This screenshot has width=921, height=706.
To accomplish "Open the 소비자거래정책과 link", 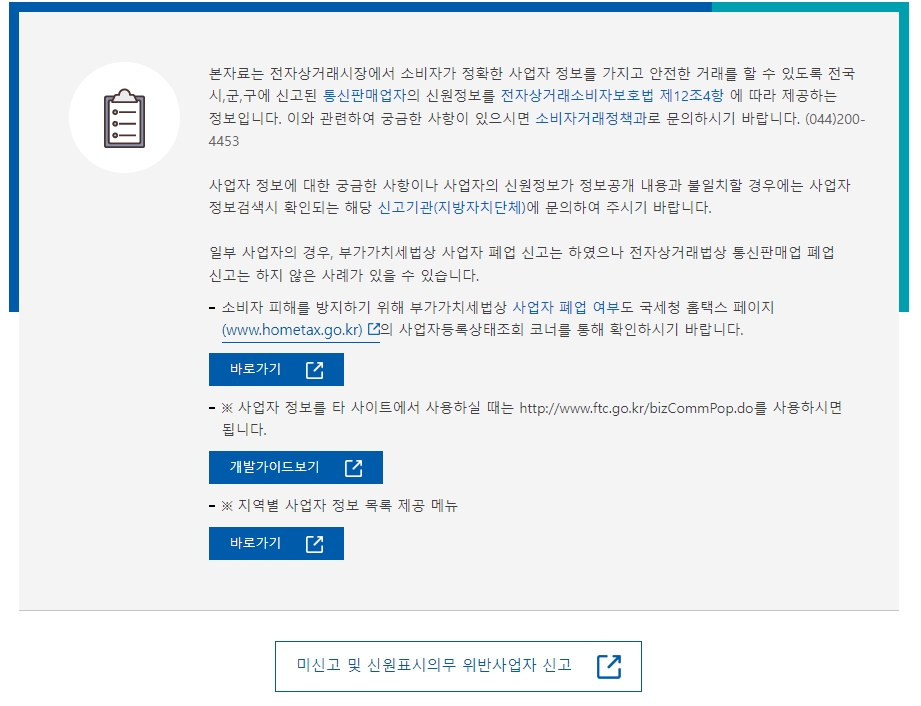I will (591, 118).
